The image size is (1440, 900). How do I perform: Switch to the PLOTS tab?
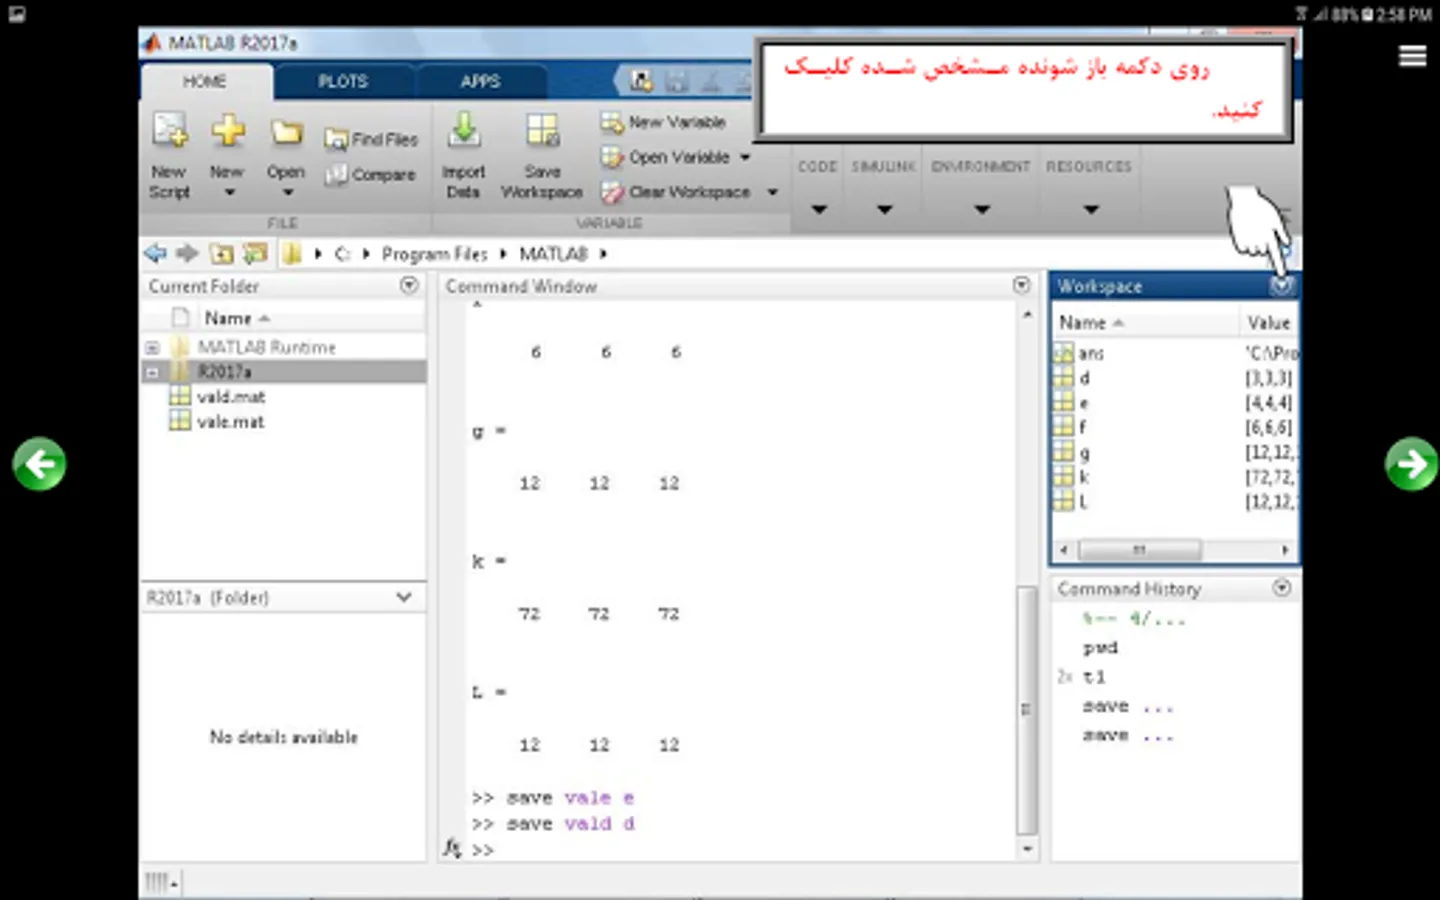[x=343, y=81]
